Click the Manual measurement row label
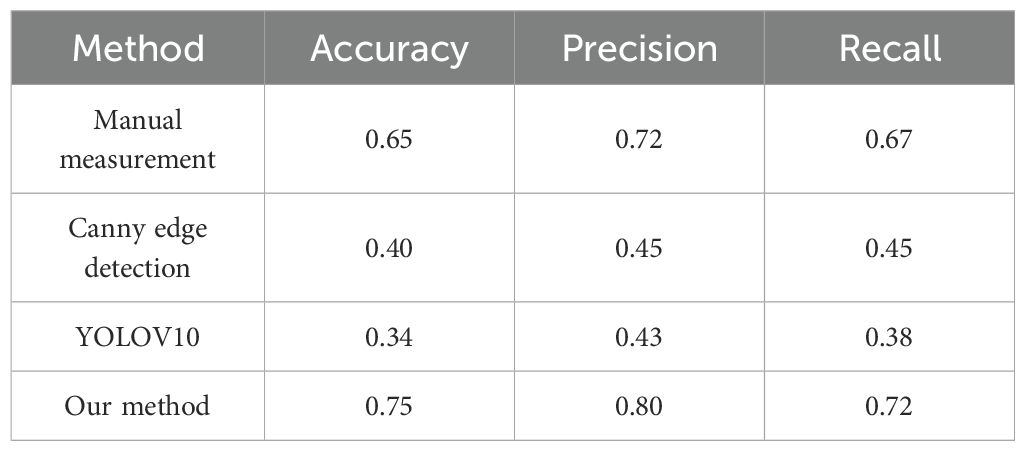 pyautogui.click(x=138, y=139)
